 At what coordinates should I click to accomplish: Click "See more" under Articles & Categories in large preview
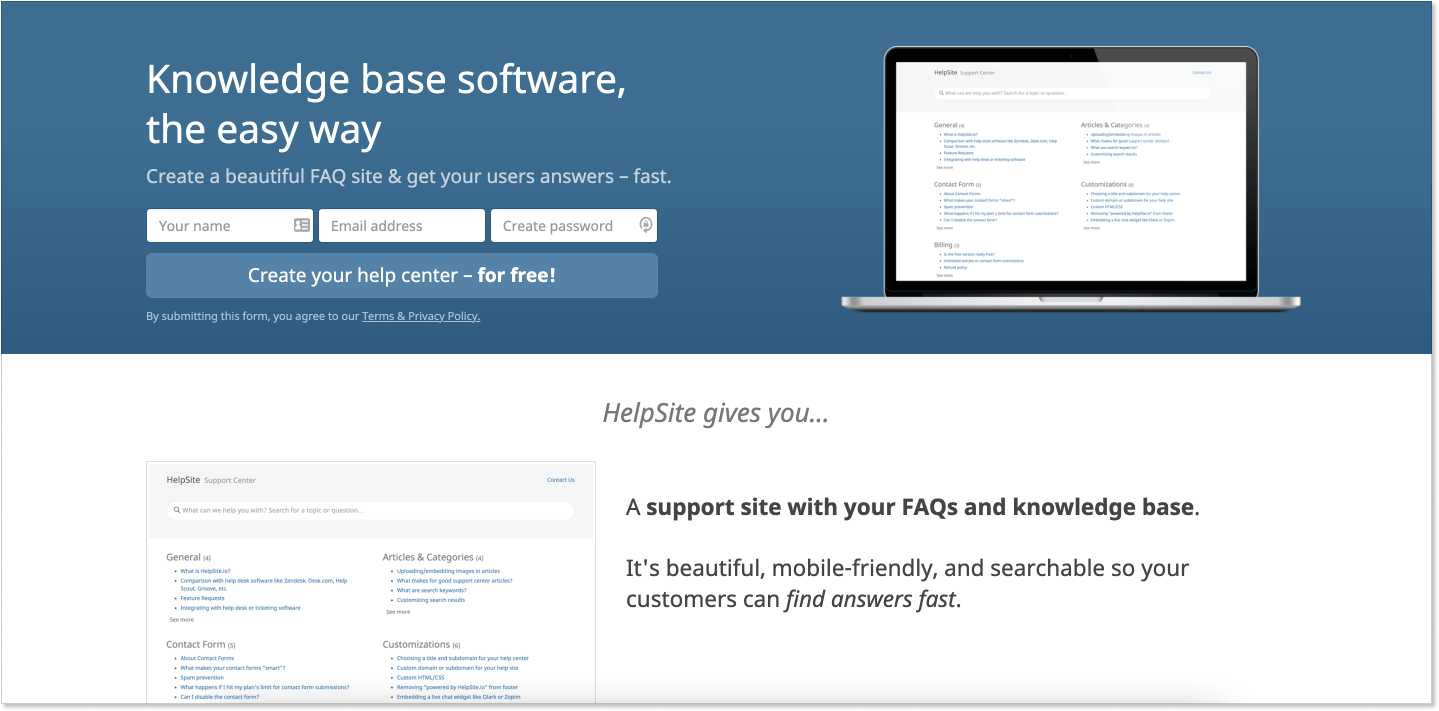(x=398, y=612)
